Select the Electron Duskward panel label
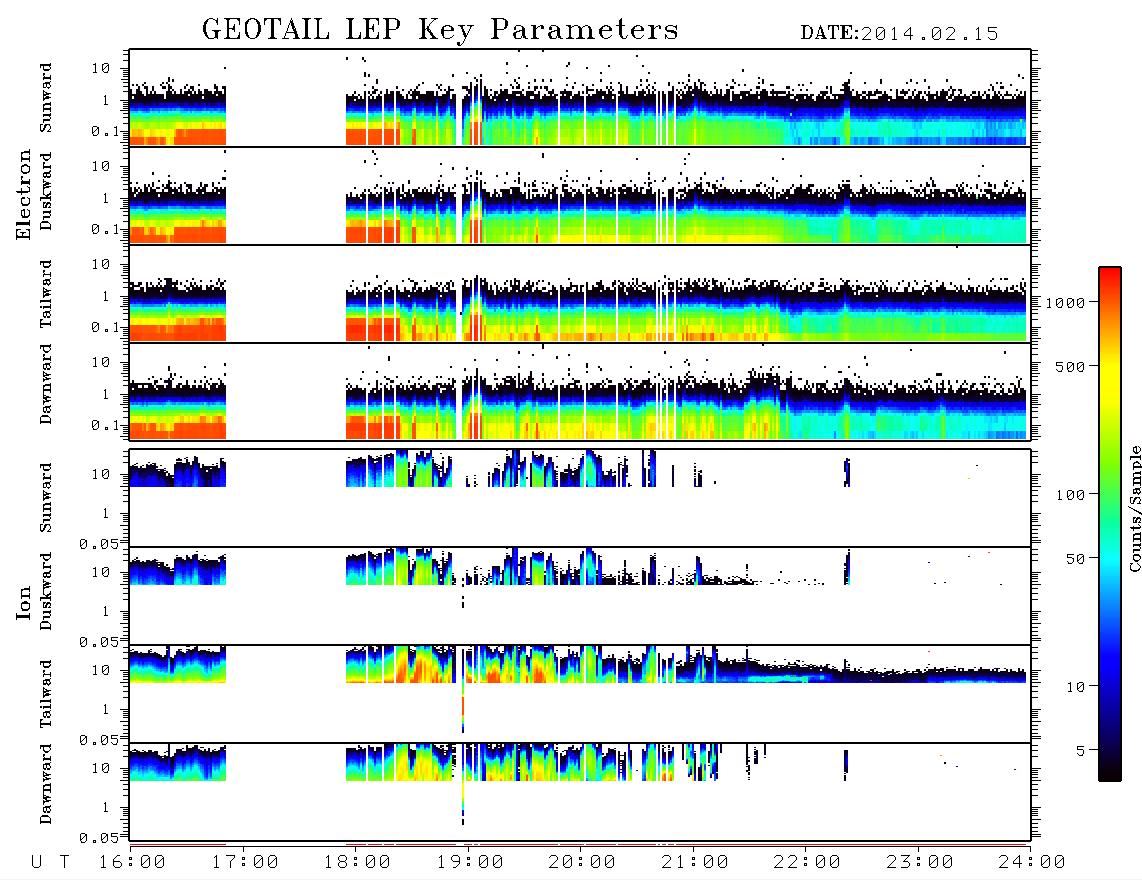 coord(46,192)
